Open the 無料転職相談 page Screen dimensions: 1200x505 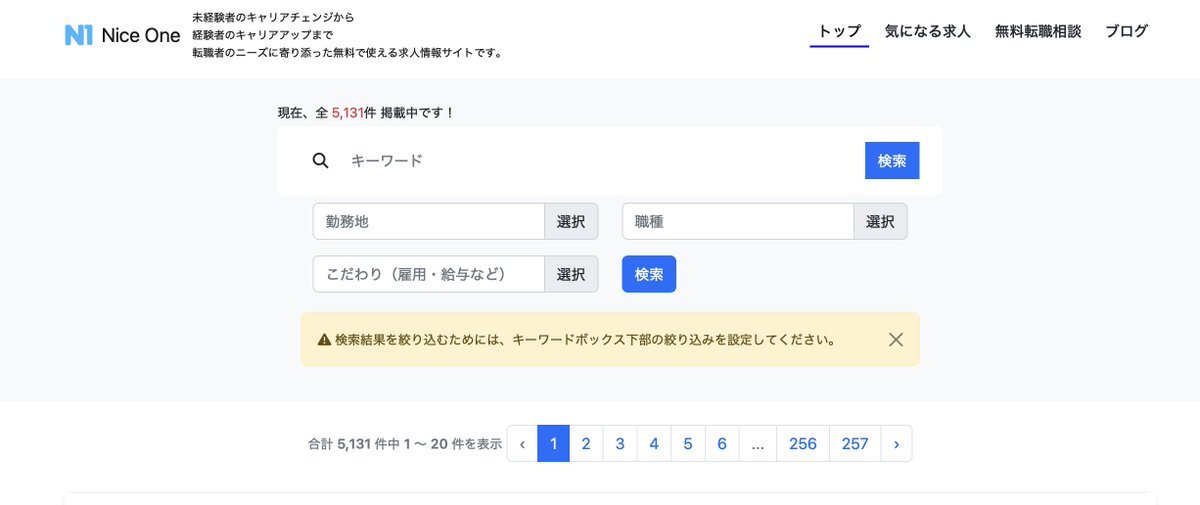pyautogui.click(x=1038, y=31)
